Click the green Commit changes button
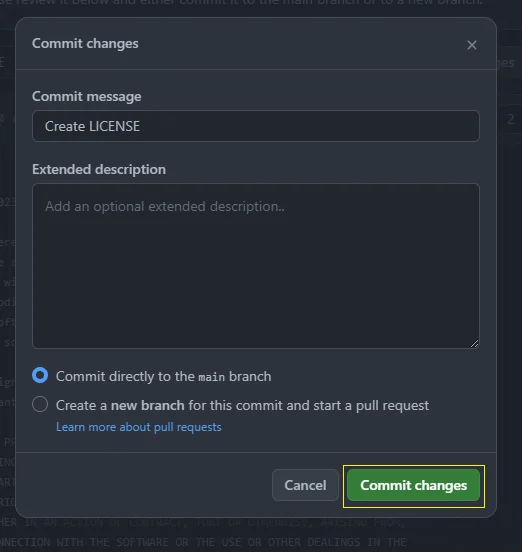Viewport: 522px width, 552px height. pos(414,485)
